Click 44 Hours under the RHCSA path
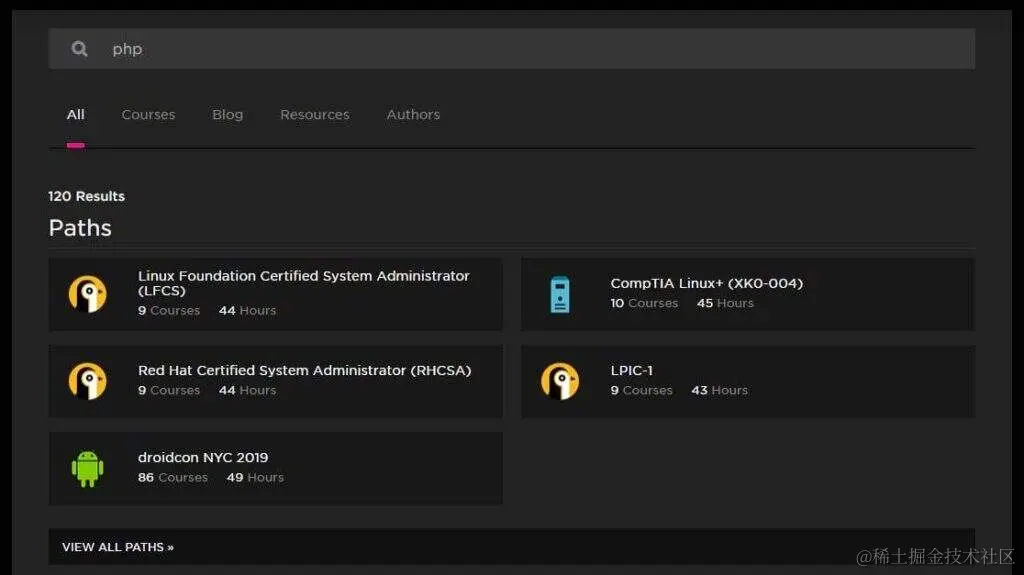The width and height of the screenshot is (1024, 575). [248, 390]
